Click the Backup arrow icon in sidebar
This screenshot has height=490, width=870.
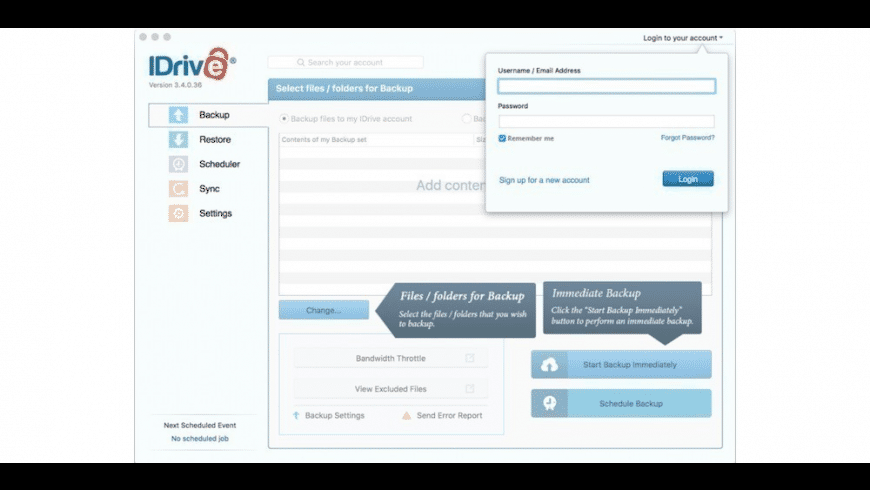tap(178, 115)
